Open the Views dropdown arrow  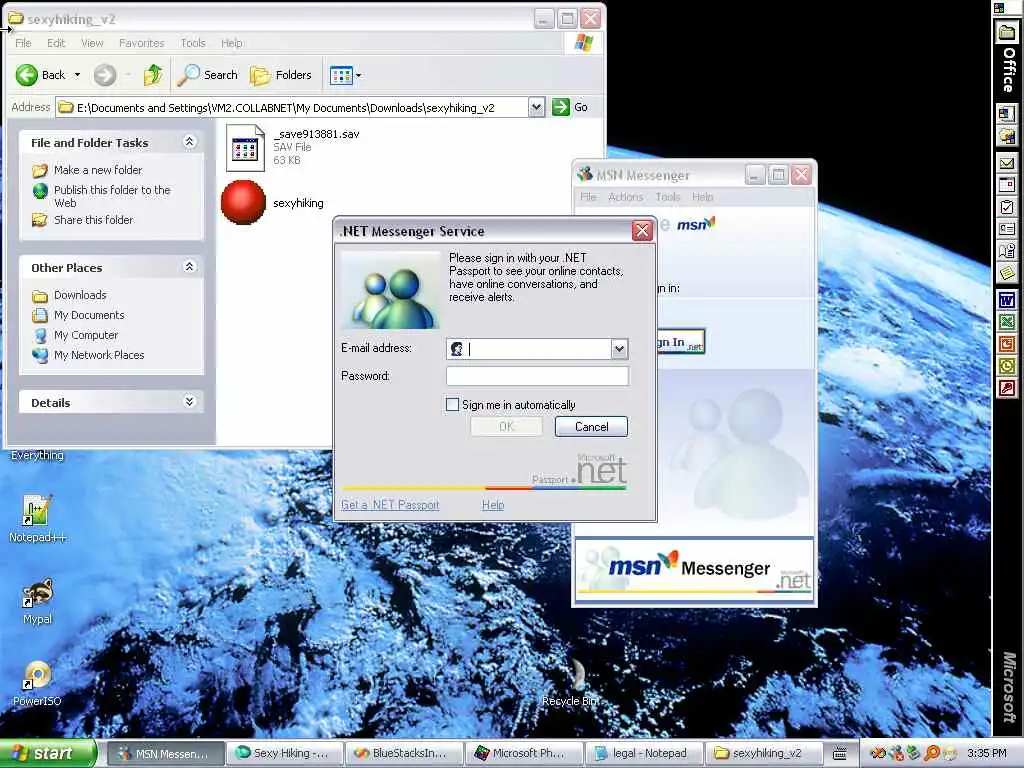click(x=358, y=76)
